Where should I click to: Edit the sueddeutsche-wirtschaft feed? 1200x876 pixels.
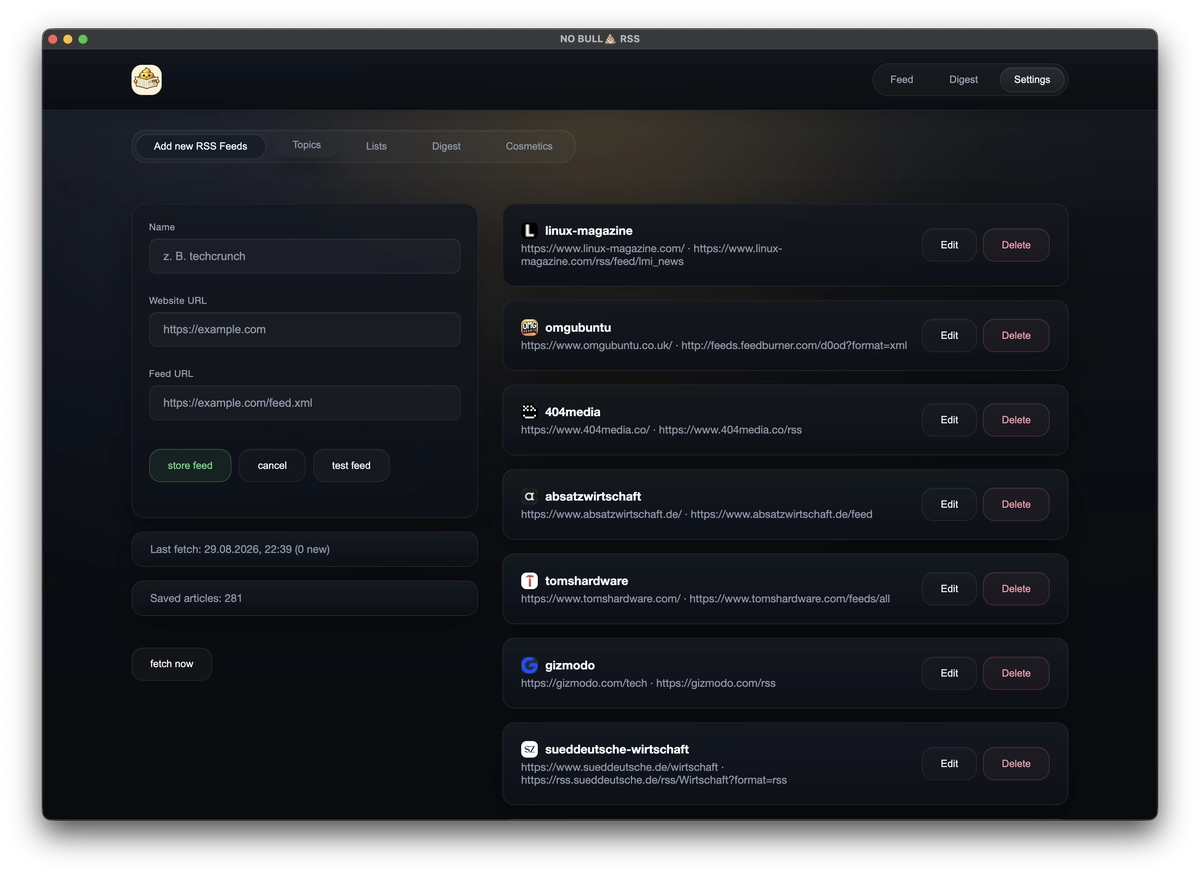click(949, 764)
